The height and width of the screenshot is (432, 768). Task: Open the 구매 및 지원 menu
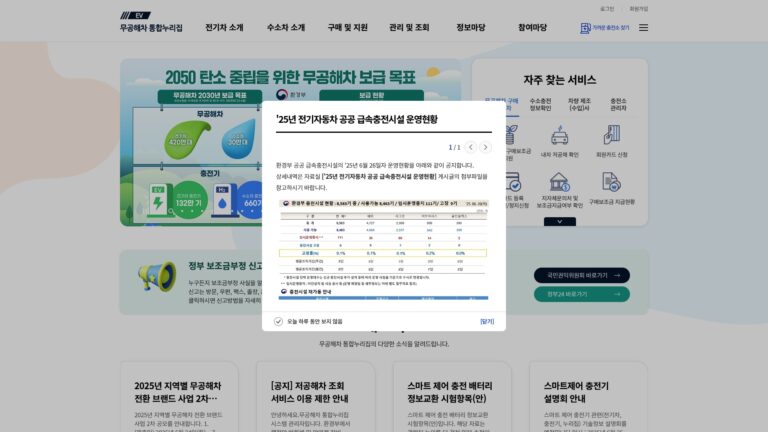[x=347, y=27]
